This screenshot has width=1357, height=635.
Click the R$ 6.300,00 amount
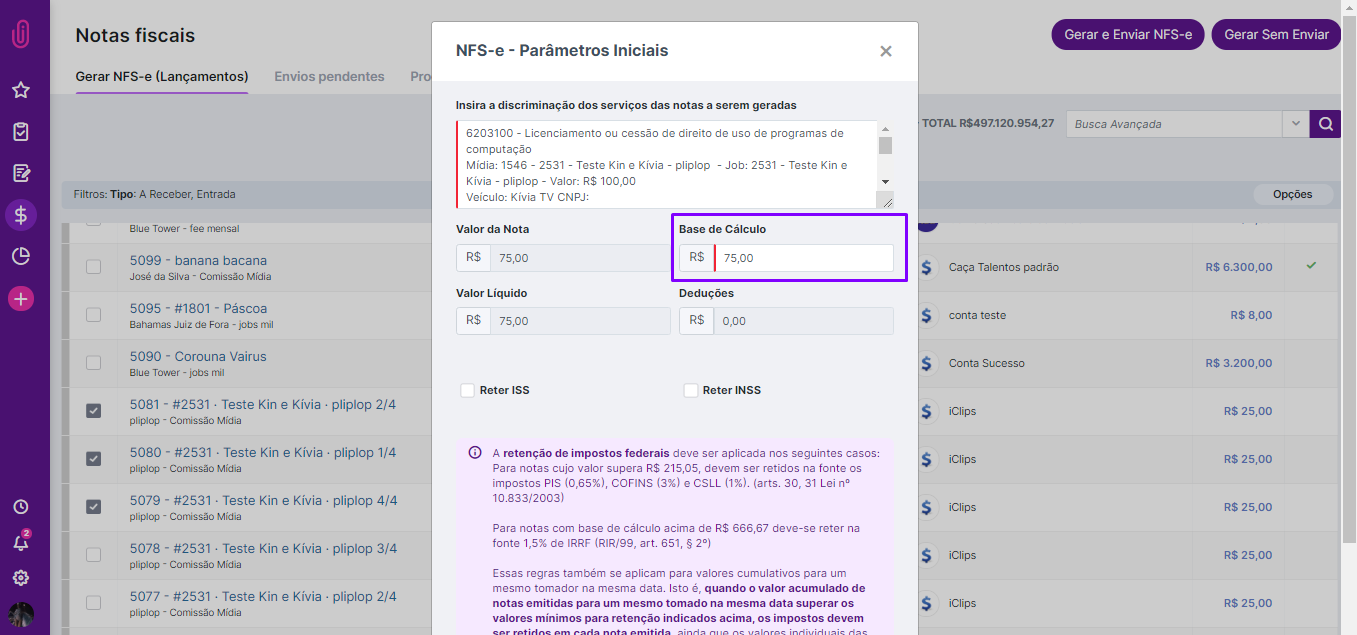coord(1239,267)
